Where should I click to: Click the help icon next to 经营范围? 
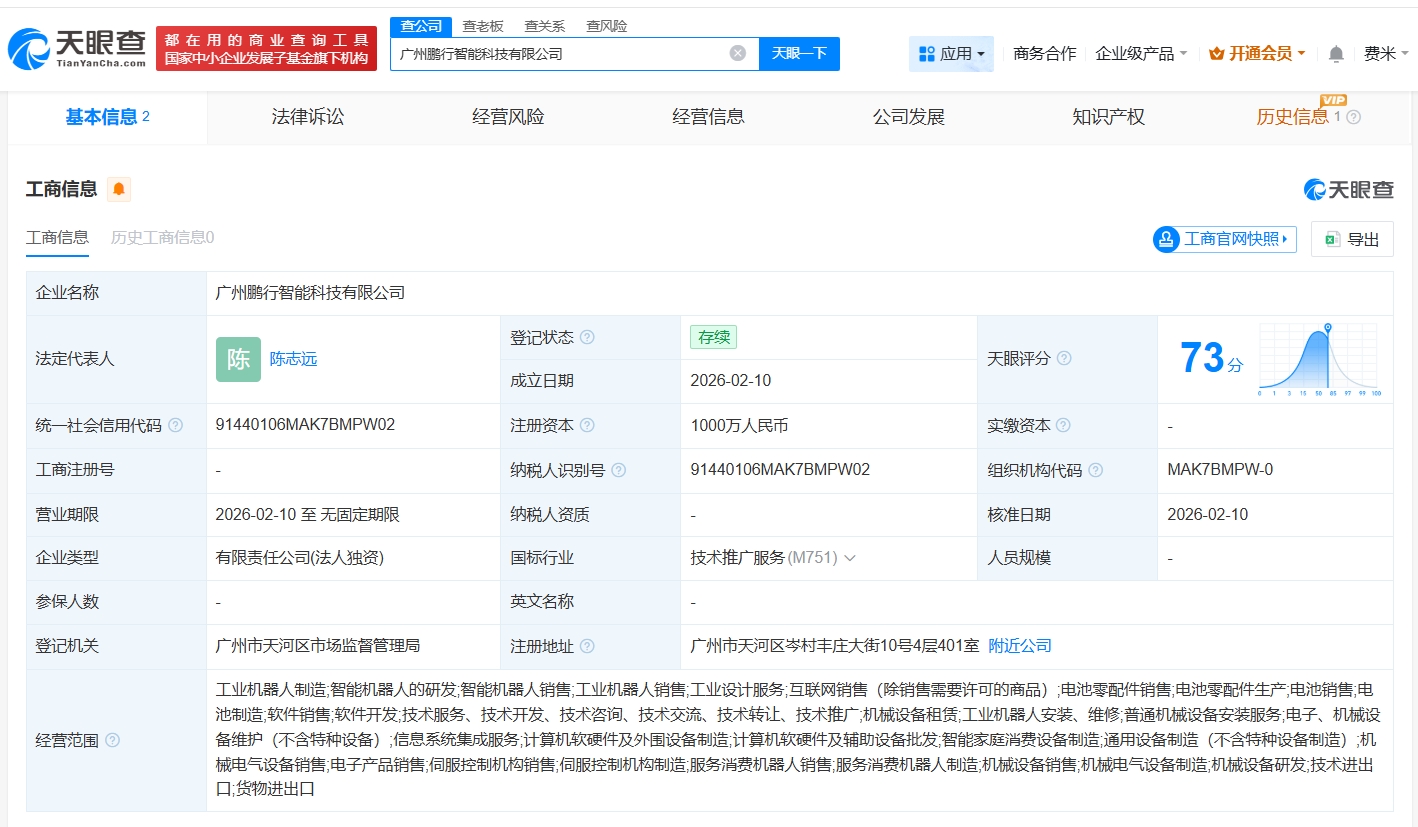tap(113, 740)
